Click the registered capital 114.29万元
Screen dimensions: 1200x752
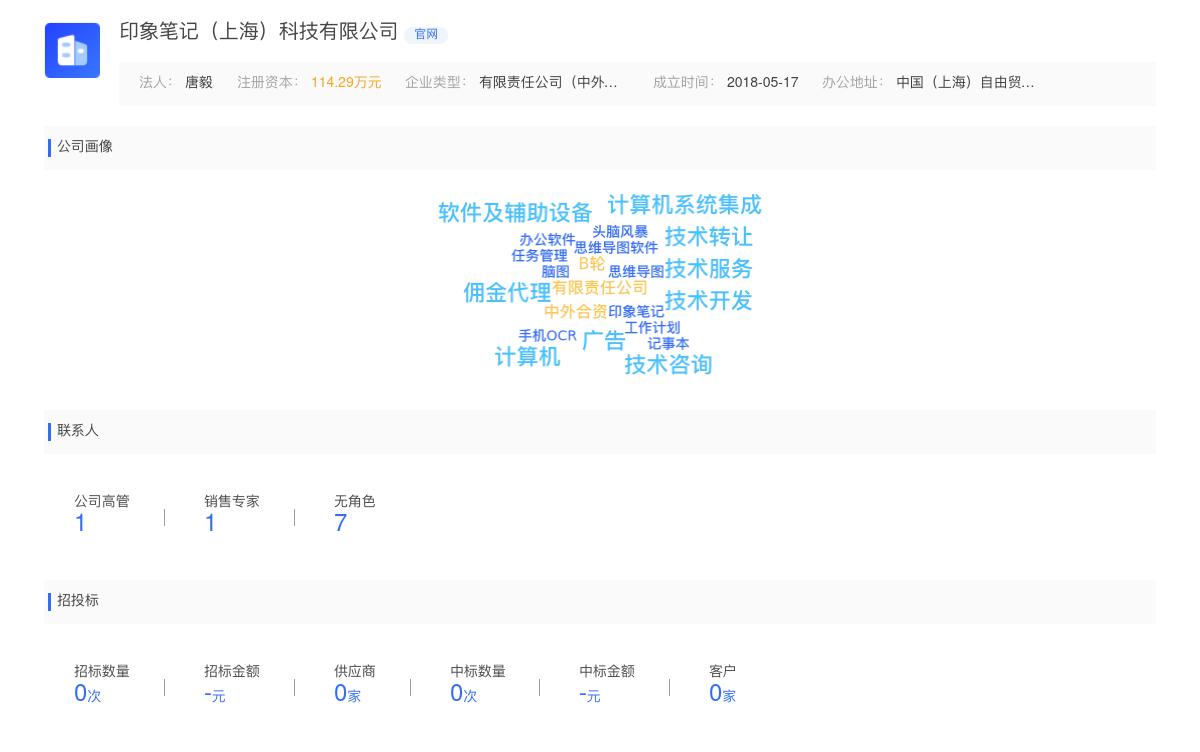[346, 82]
